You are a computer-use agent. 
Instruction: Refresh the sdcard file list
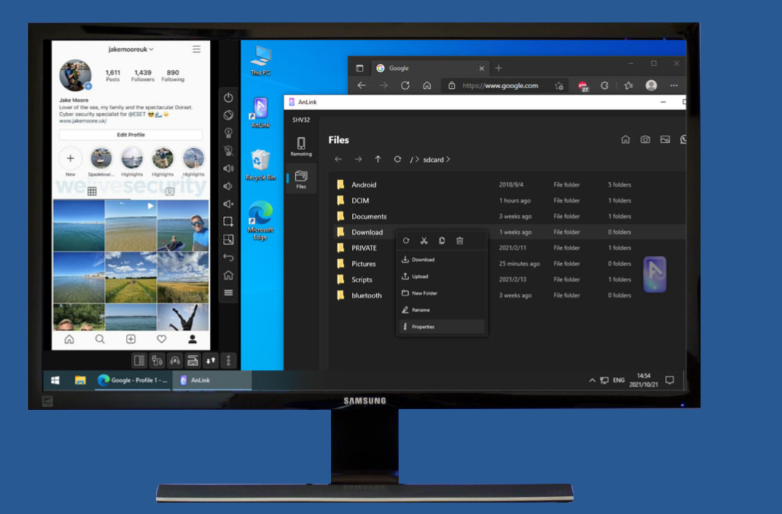pyautogui.click(x=397, y=159)
